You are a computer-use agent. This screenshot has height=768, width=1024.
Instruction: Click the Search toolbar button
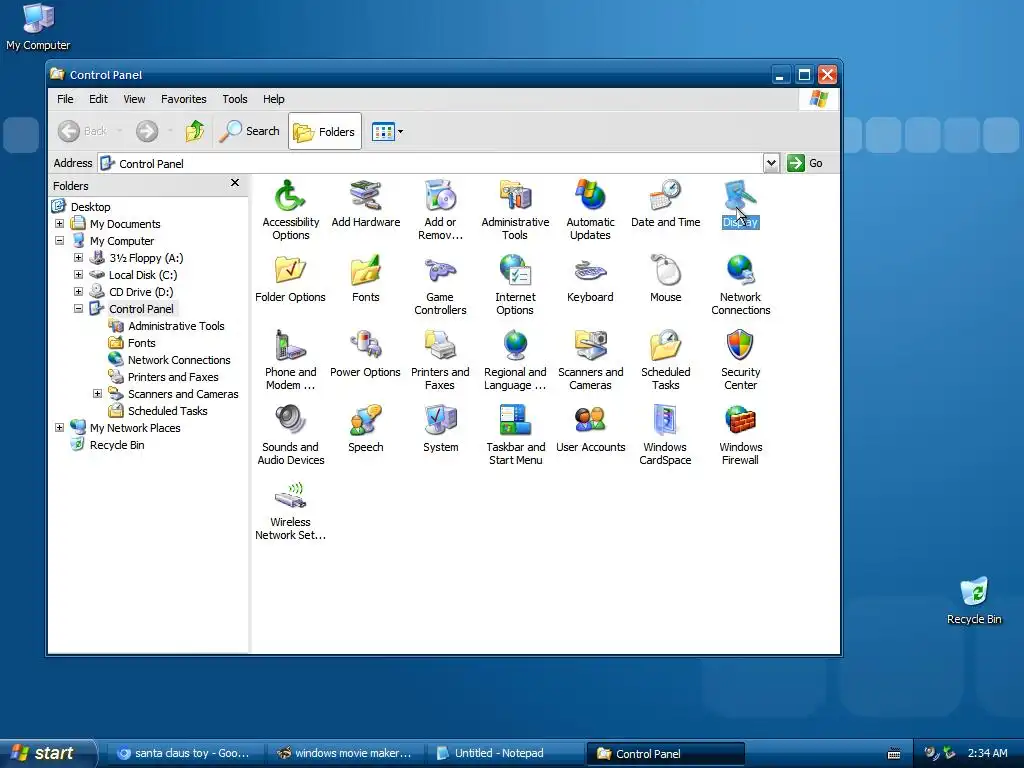(249, 131)
